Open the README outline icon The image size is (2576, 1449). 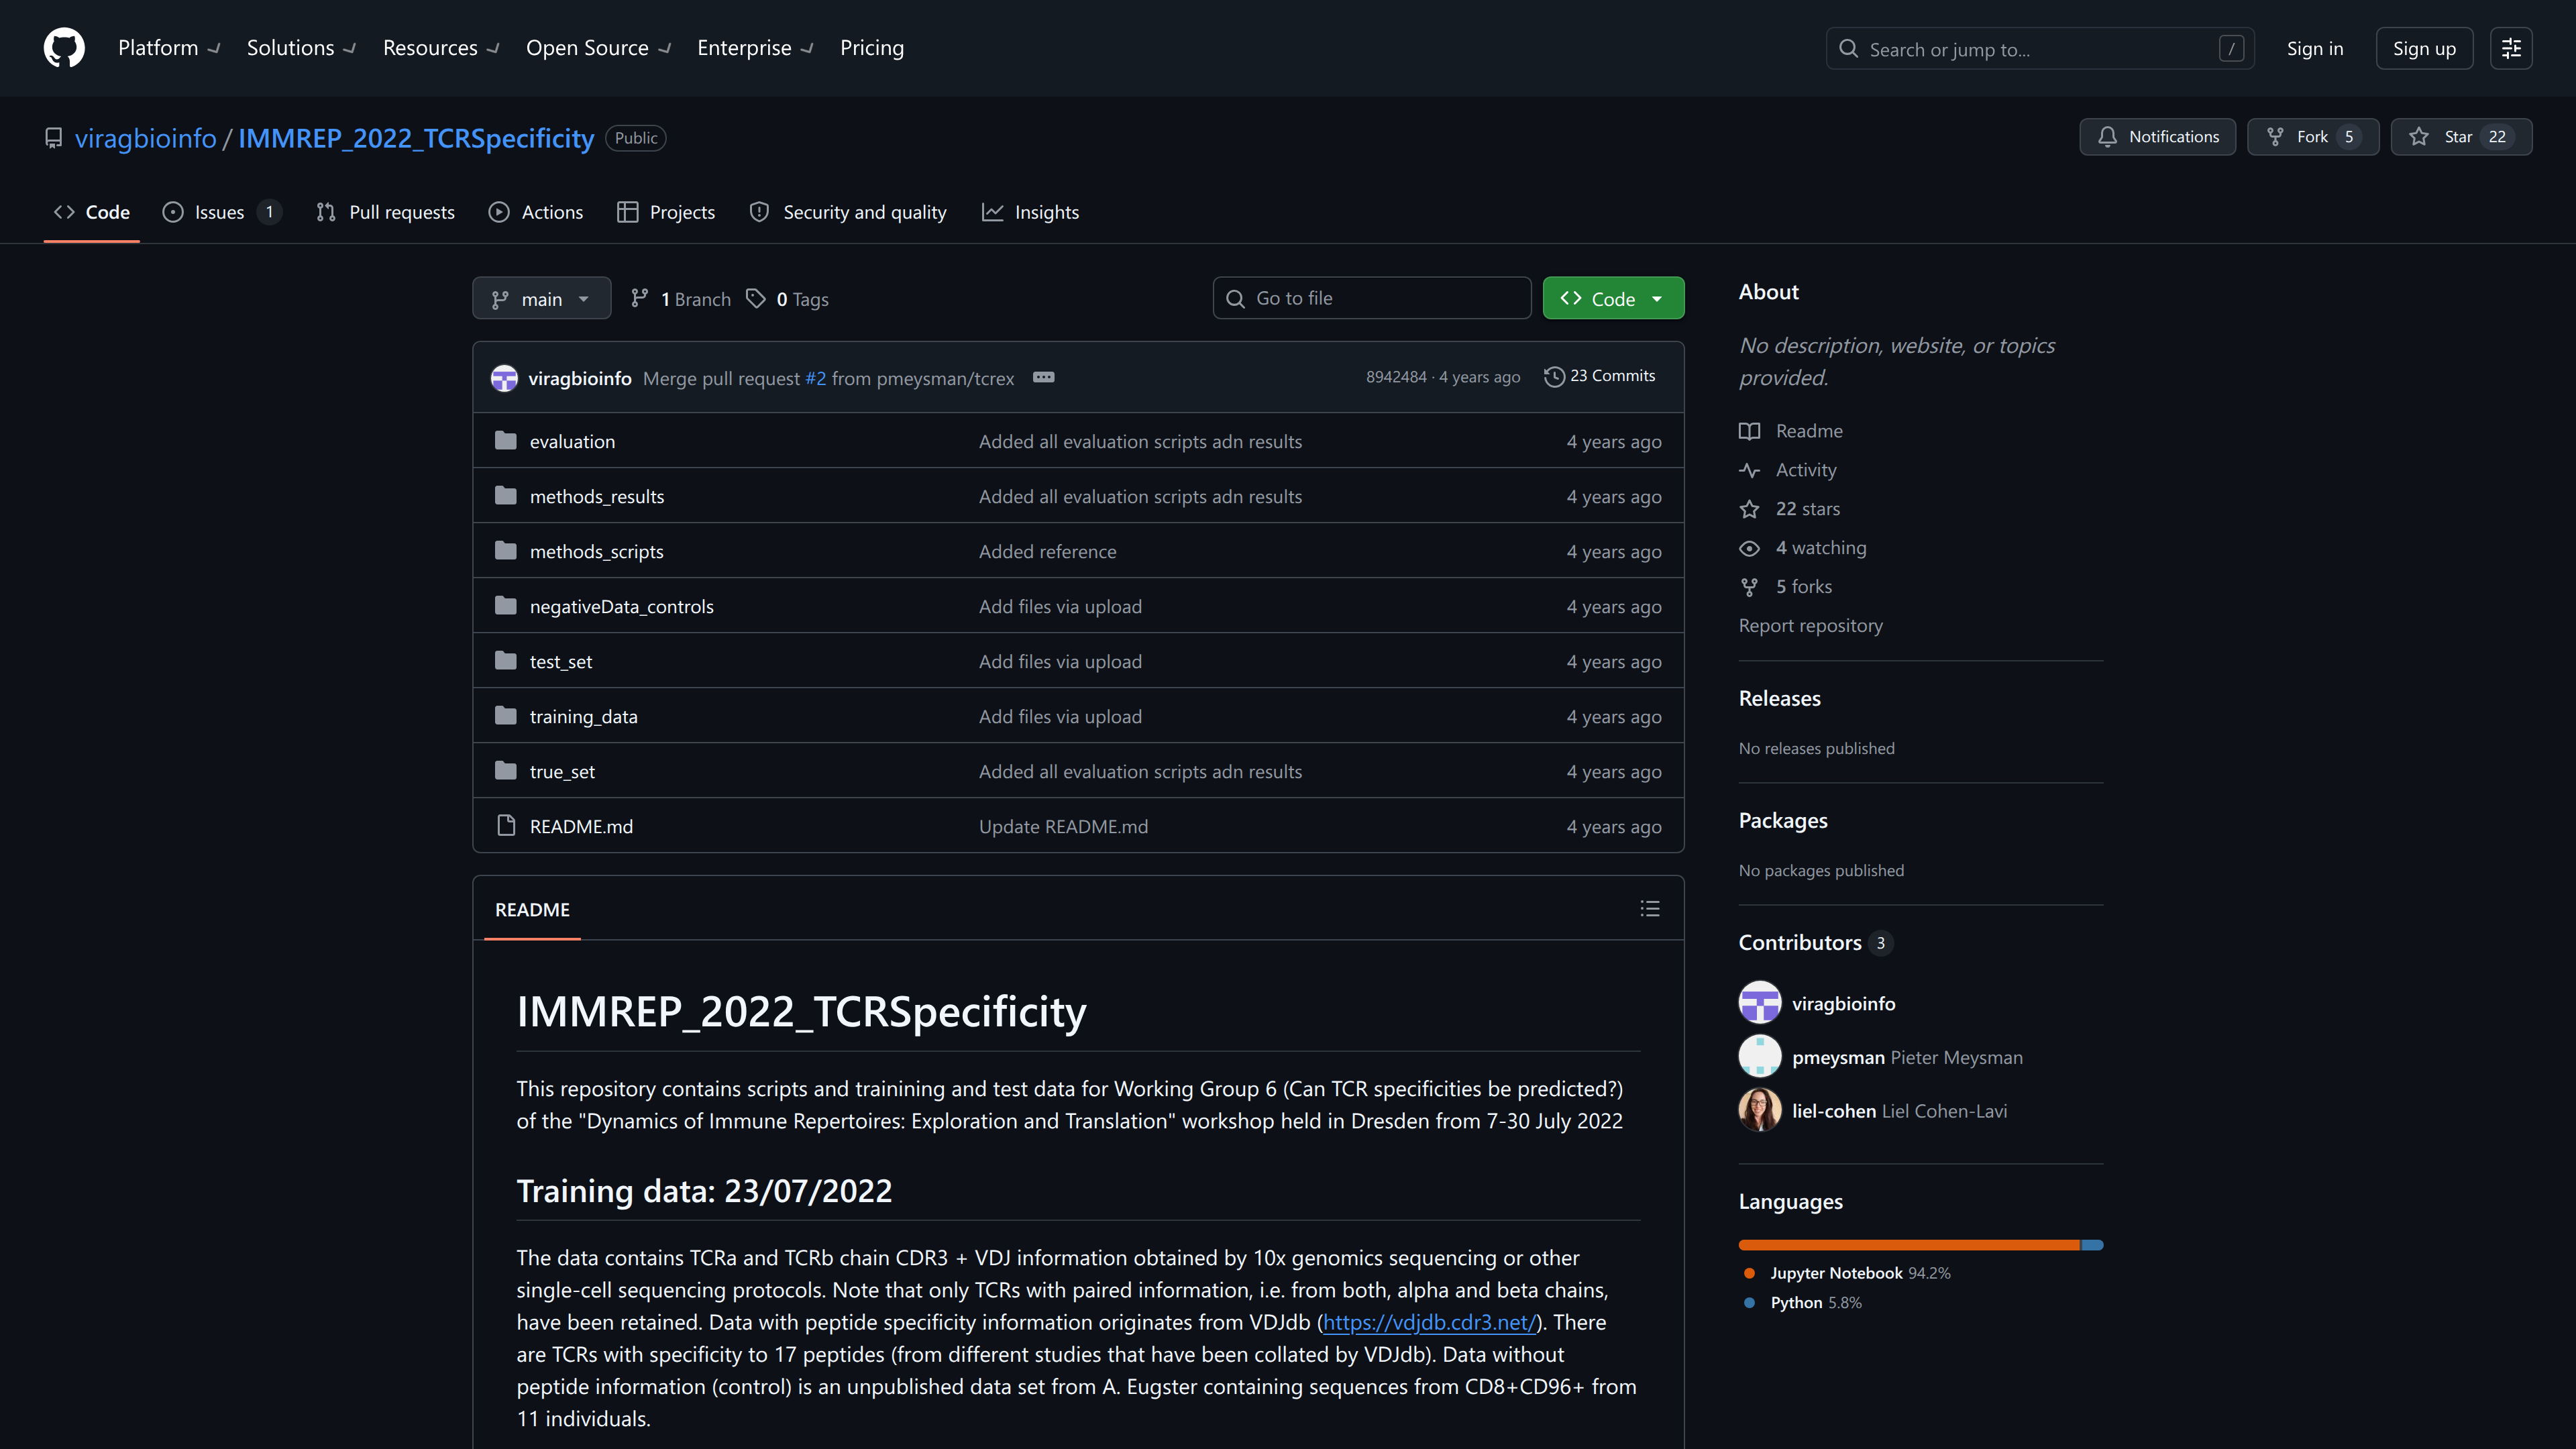1650,909
